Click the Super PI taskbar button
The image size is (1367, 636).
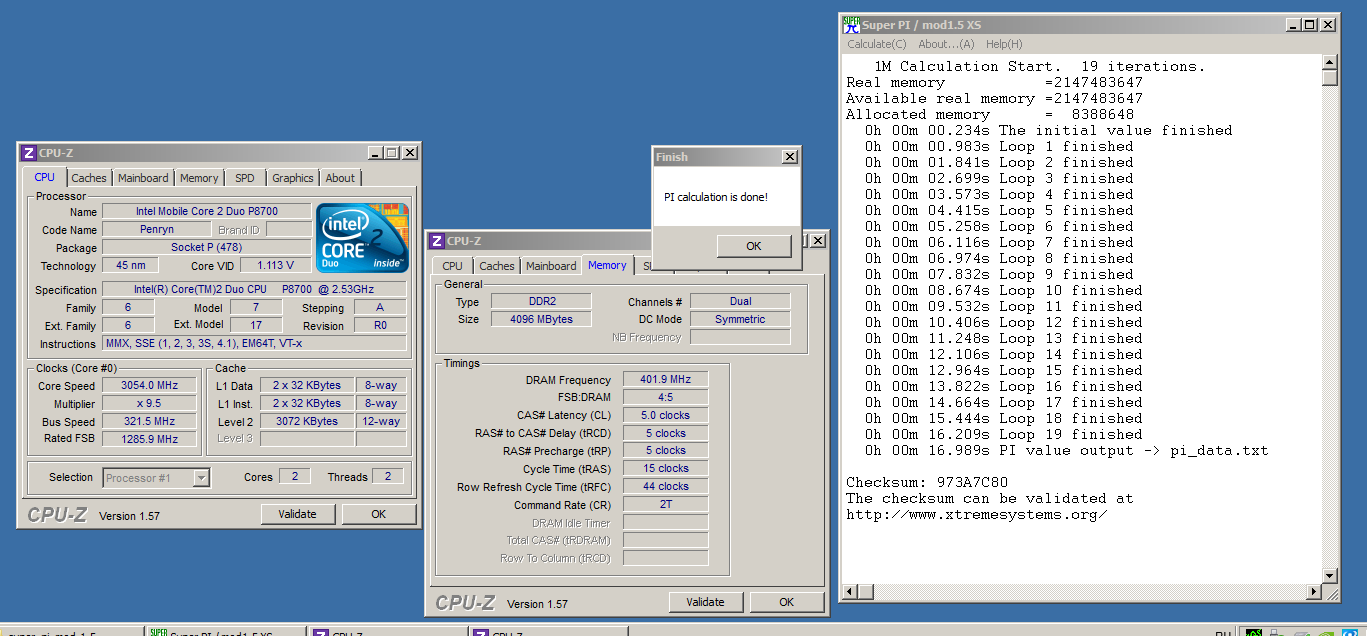[225, 632]
